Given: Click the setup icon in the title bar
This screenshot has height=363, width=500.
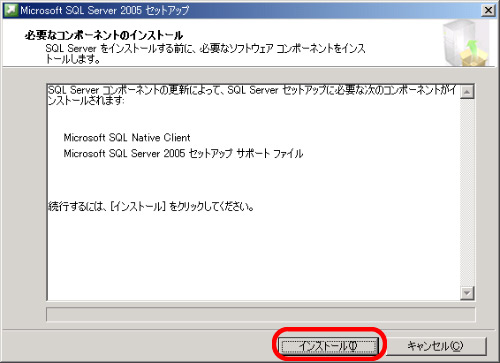Looking at the screenshot, I should tap(11, 10).
